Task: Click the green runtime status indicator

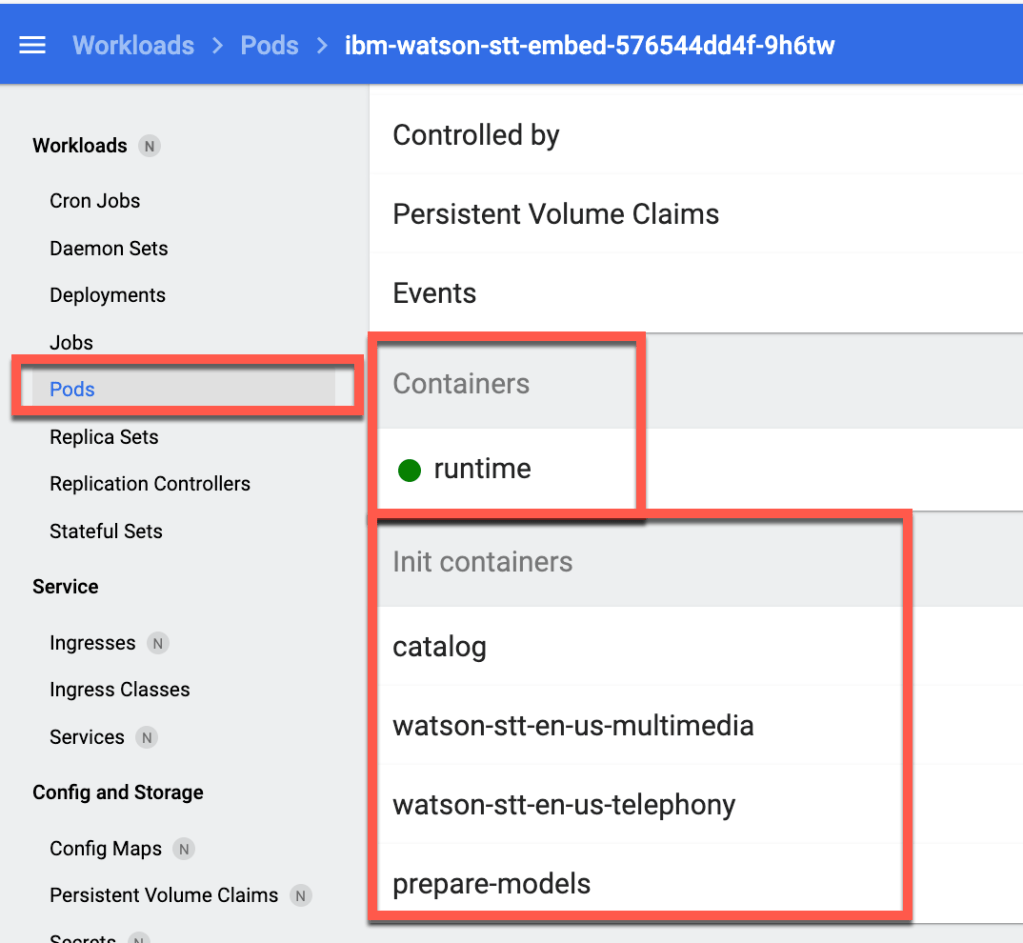Action: 409,470
